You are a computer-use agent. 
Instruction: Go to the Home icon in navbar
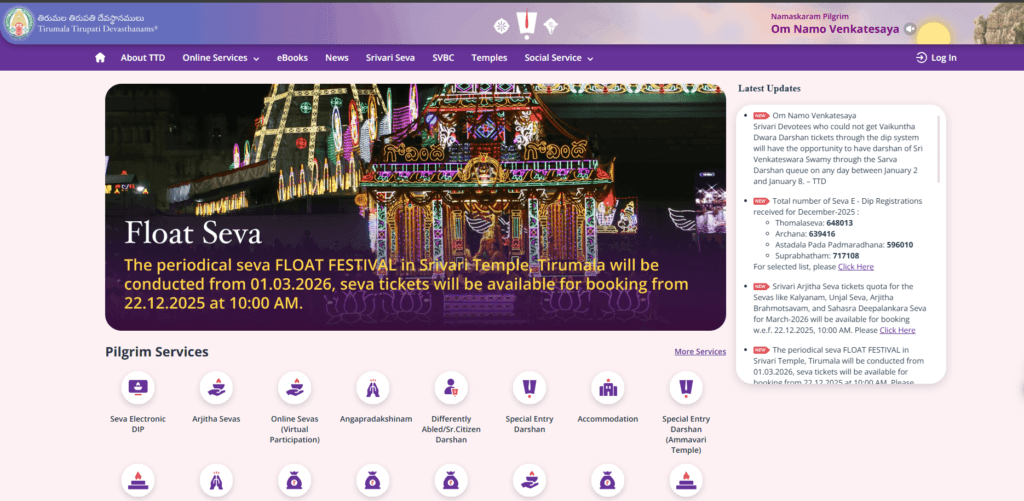[x=100, y=57]
